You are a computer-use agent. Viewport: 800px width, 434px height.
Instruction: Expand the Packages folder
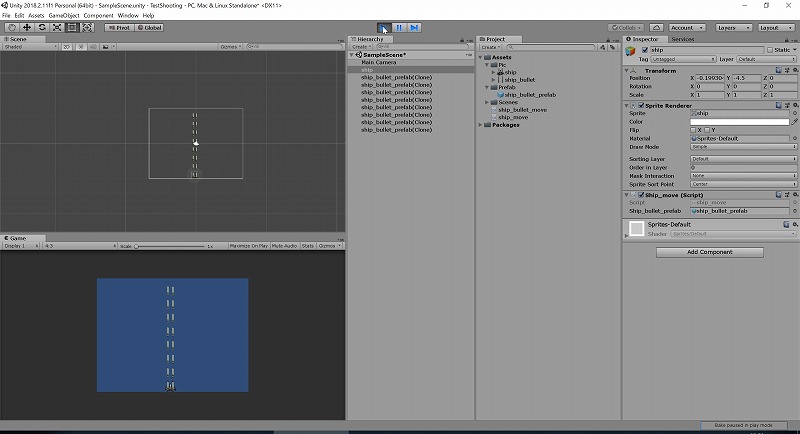point(481,125)
